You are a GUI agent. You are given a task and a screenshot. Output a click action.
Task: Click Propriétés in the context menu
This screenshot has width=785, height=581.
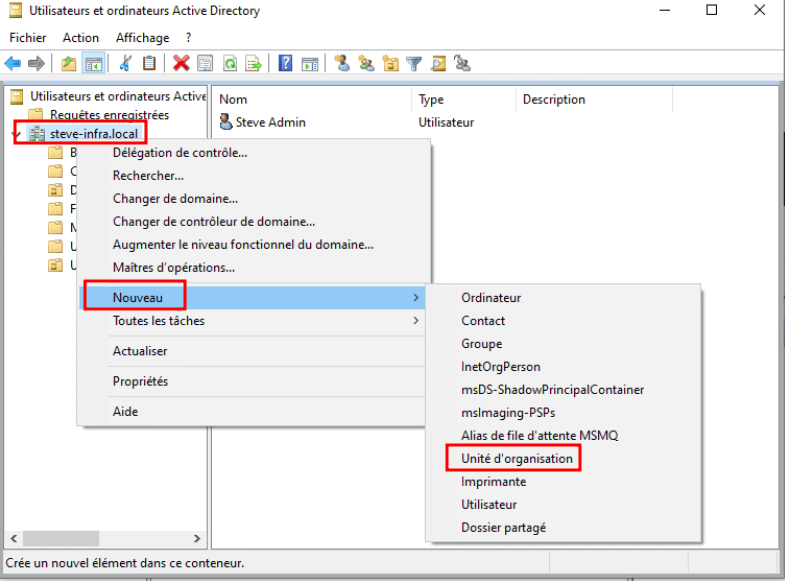pyautogui.click(x=140, y=381)
